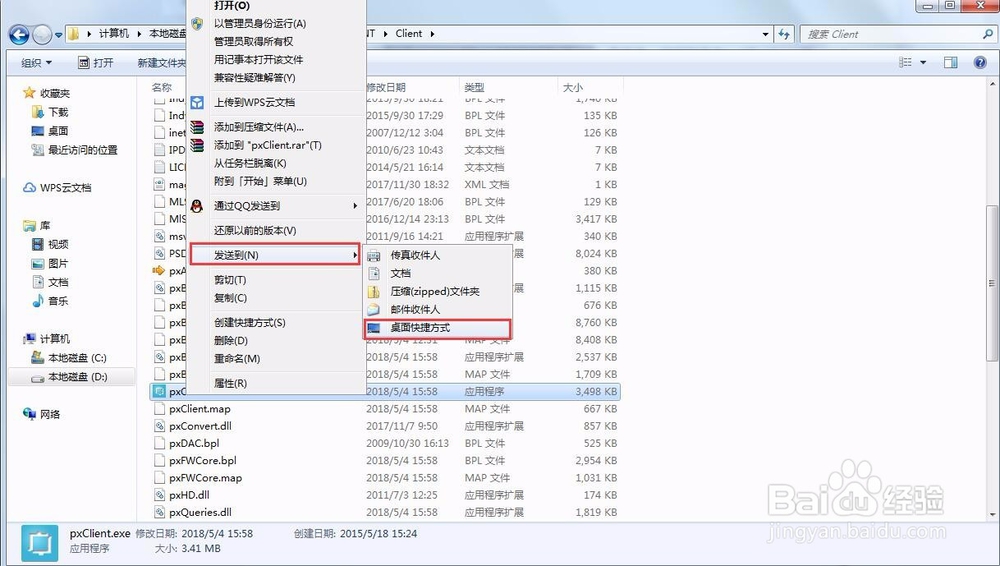The image size is (1000, 566).
Task: Expand the 发送到(N) submenu
Action: tap(277, 255)
